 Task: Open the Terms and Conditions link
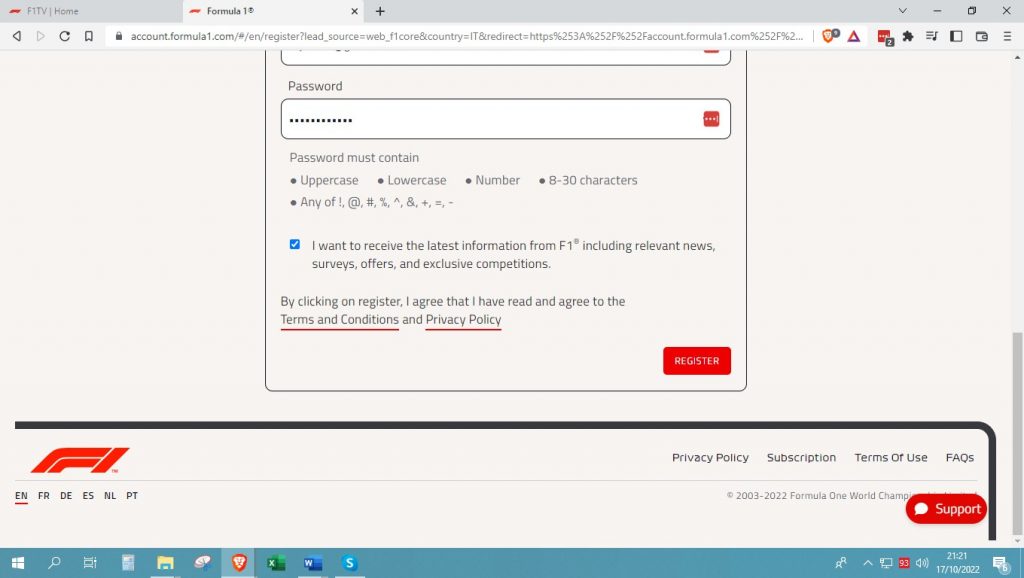pos(340,319)
